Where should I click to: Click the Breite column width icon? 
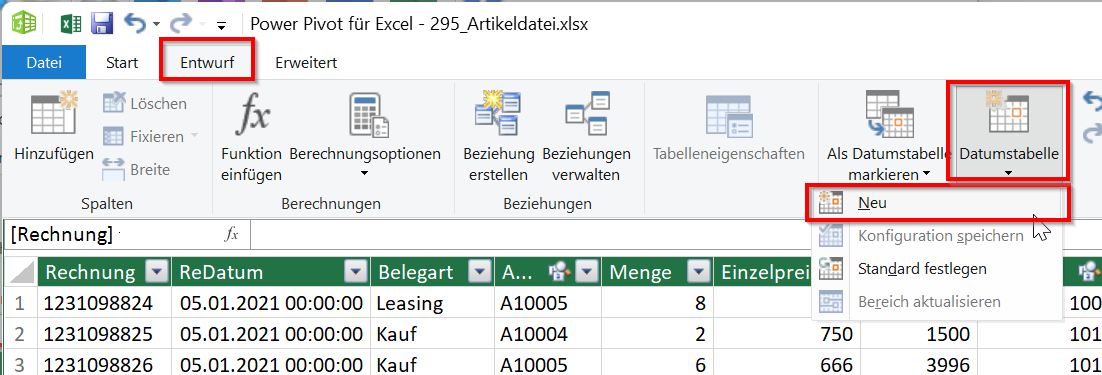coord(114,169)
